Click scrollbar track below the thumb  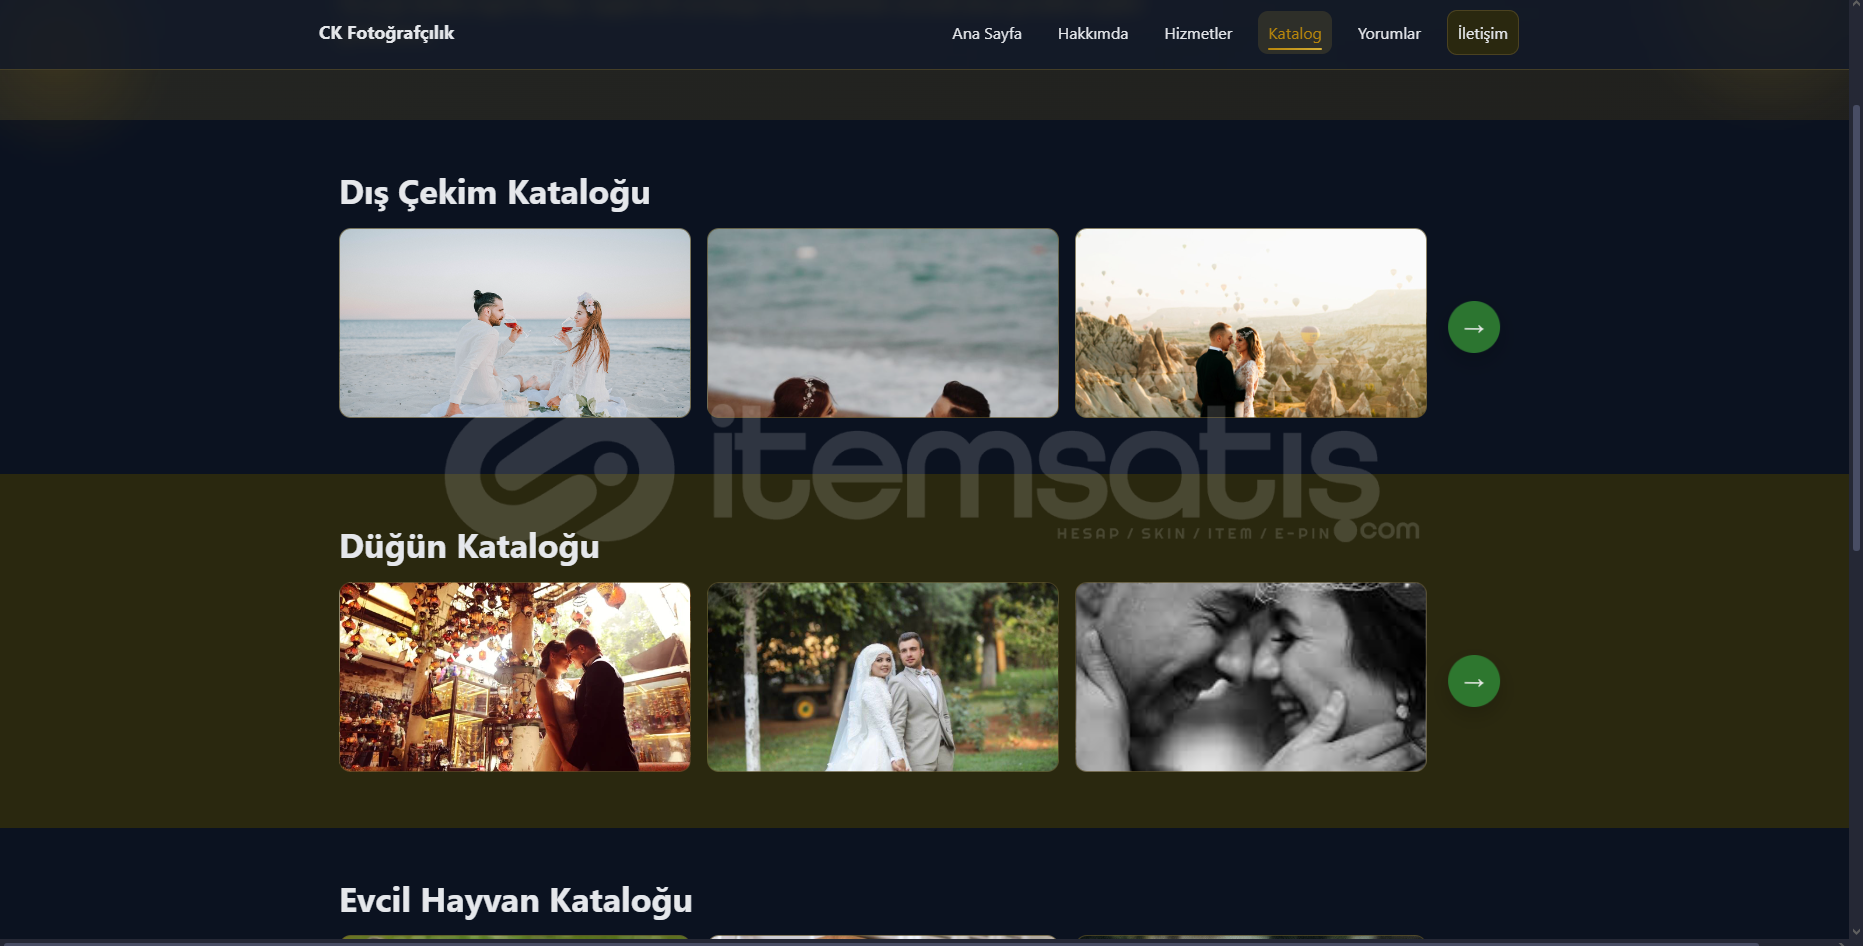click(1855, 750)
